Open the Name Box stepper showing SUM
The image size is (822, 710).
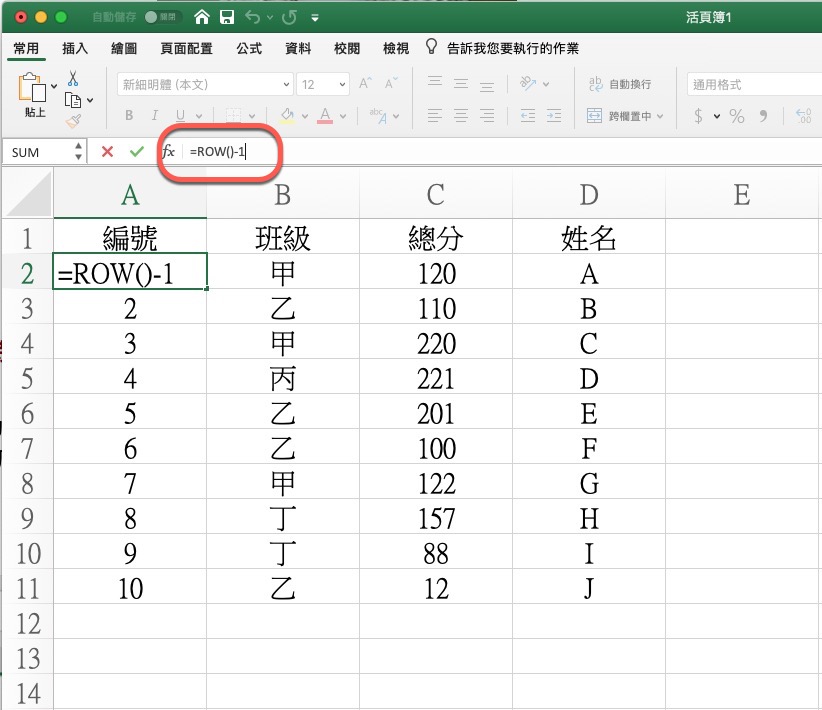click(x=79, y=152)
